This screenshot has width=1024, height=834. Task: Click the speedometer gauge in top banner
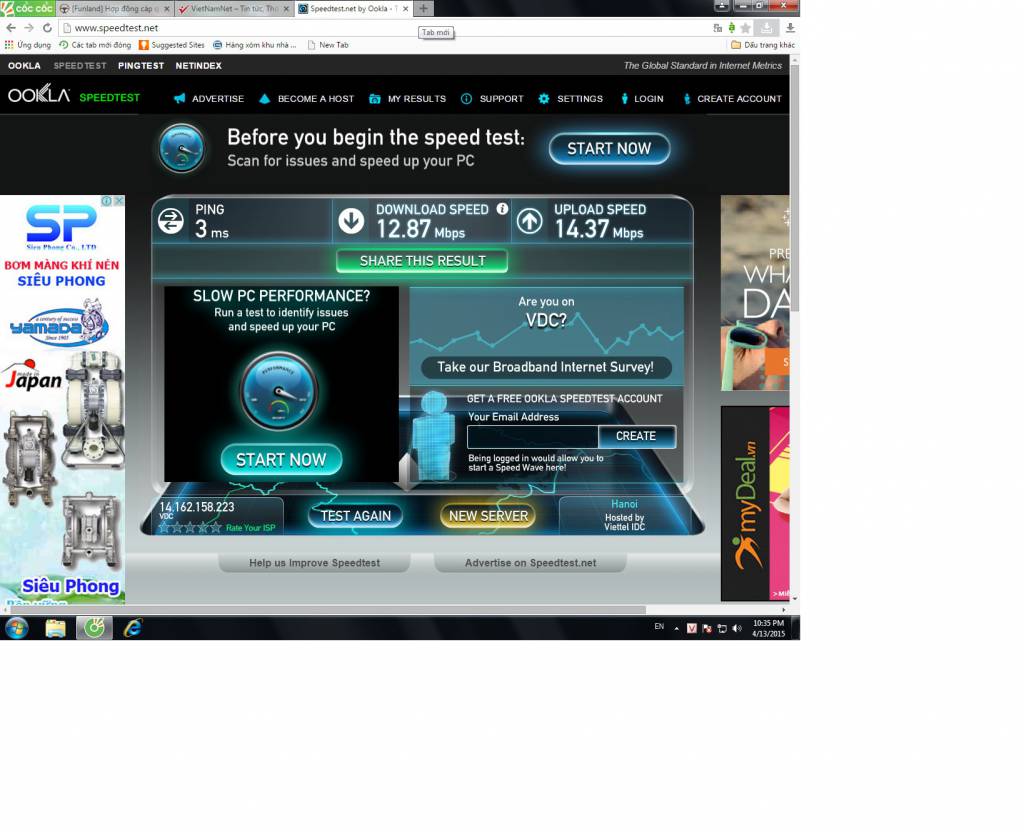(x=182, y=148)
